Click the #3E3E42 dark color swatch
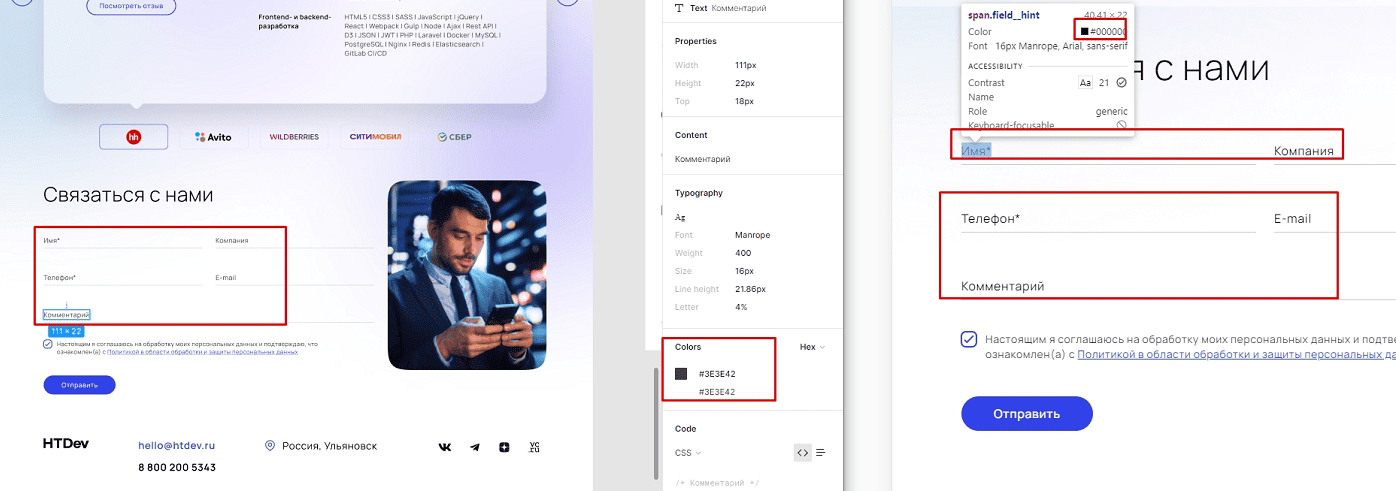 click(x=681, y=374)
